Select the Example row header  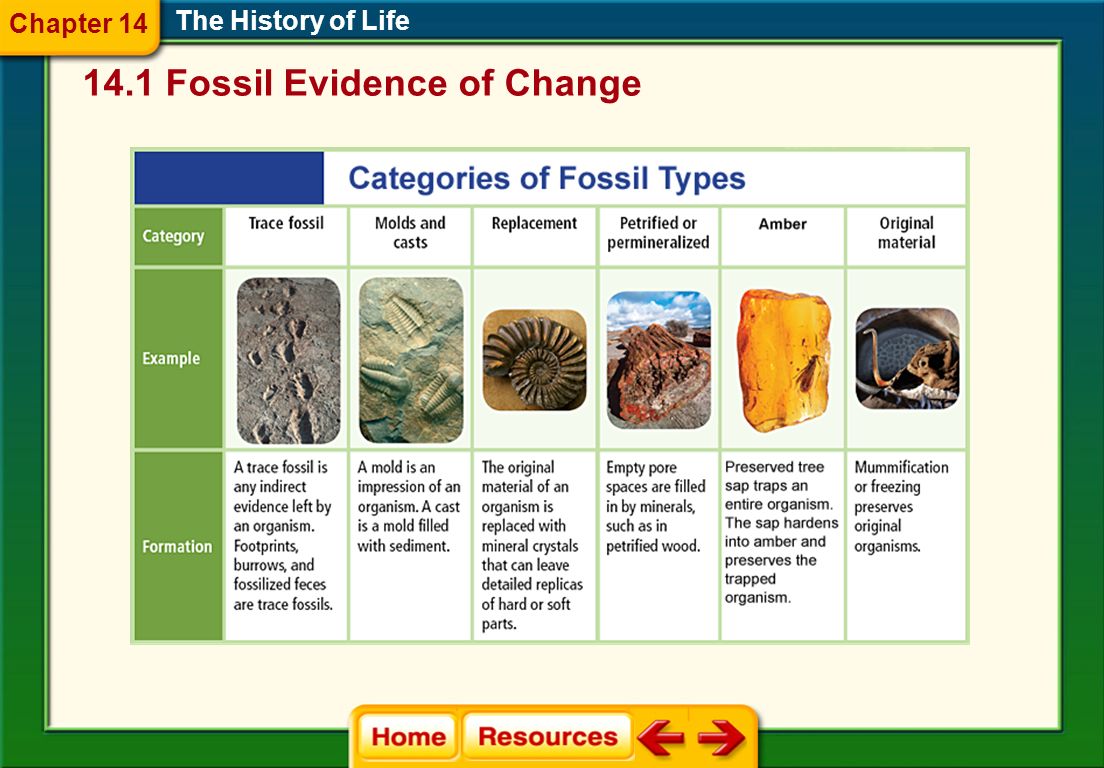coord(179,358)
